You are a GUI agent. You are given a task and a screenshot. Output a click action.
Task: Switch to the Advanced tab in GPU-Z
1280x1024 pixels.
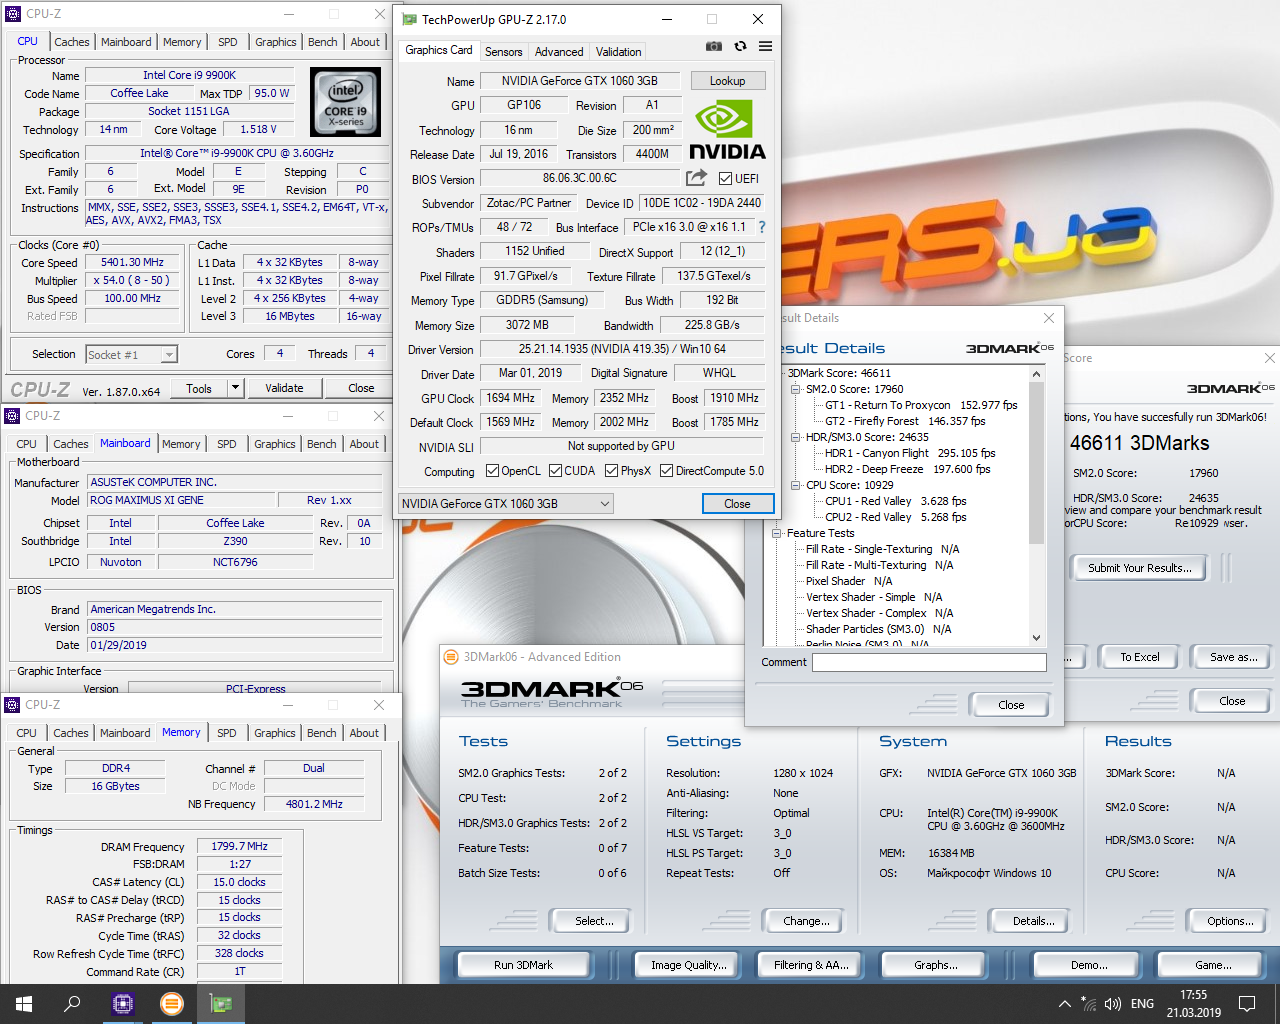coord(559,52)
